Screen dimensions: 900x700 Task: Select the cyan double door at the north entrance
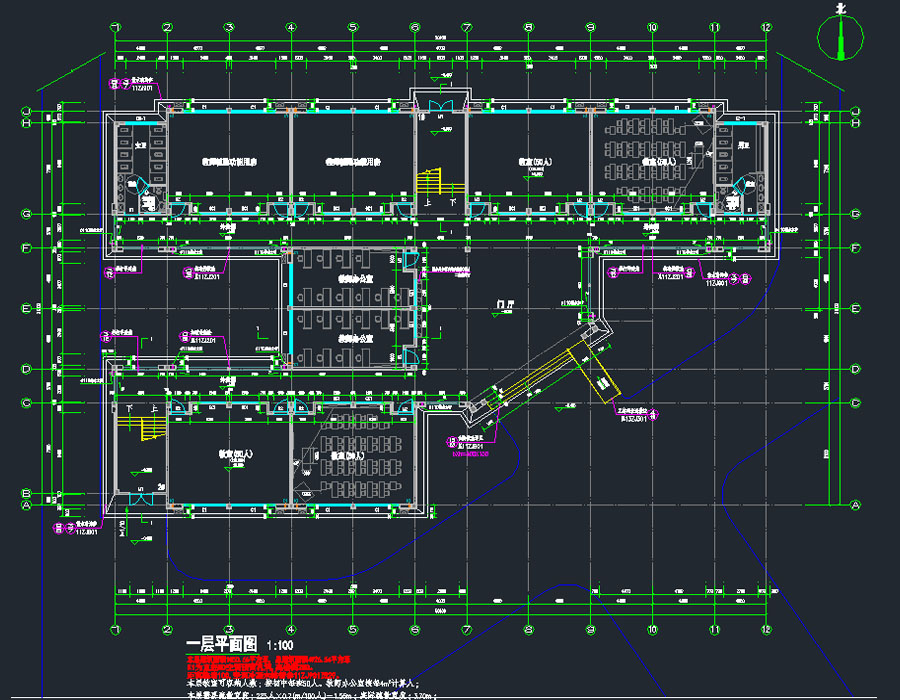[441, 106]
